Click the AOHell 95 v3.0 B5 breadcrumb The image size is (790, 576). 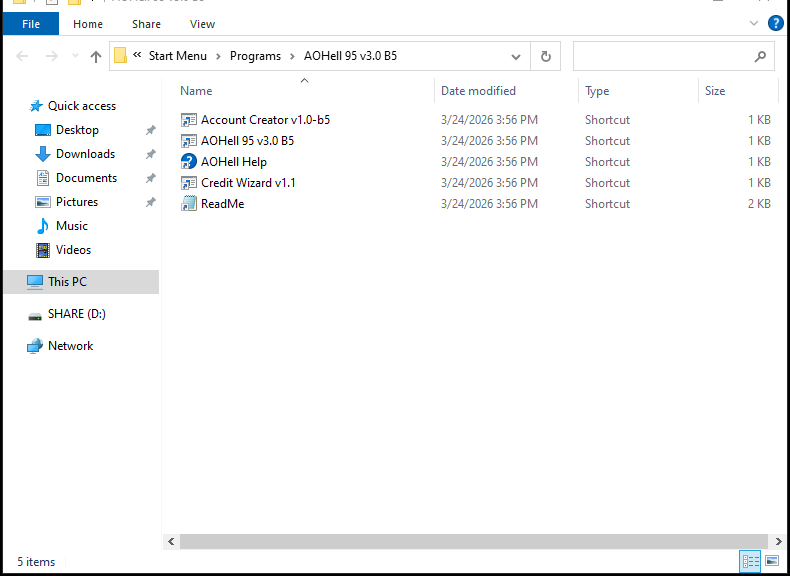pyautogui.click(x=350, y=56)
